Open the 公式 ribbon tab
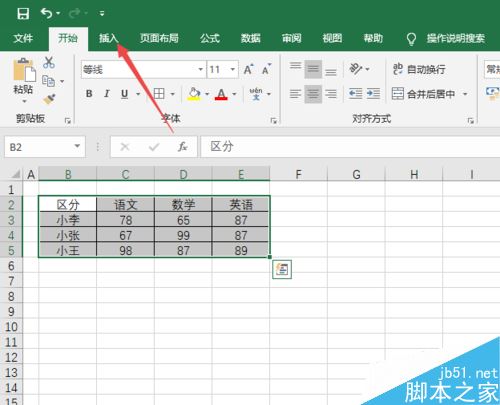Image resolution: width=500 pixels, height=405 pixels. click(210, 38)
